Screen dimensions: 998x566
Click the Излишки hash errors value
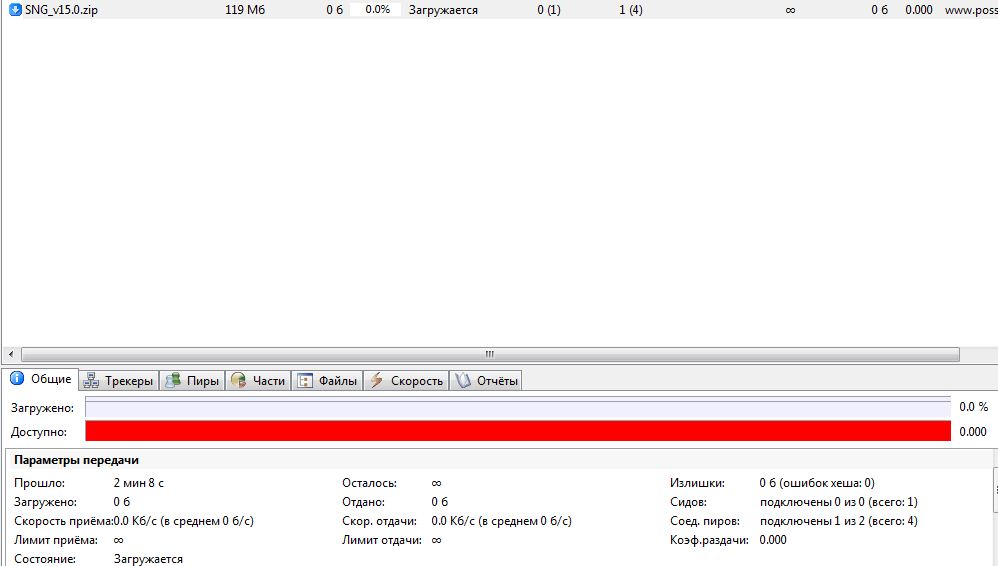pyautogui.click(x=817, y=483)
